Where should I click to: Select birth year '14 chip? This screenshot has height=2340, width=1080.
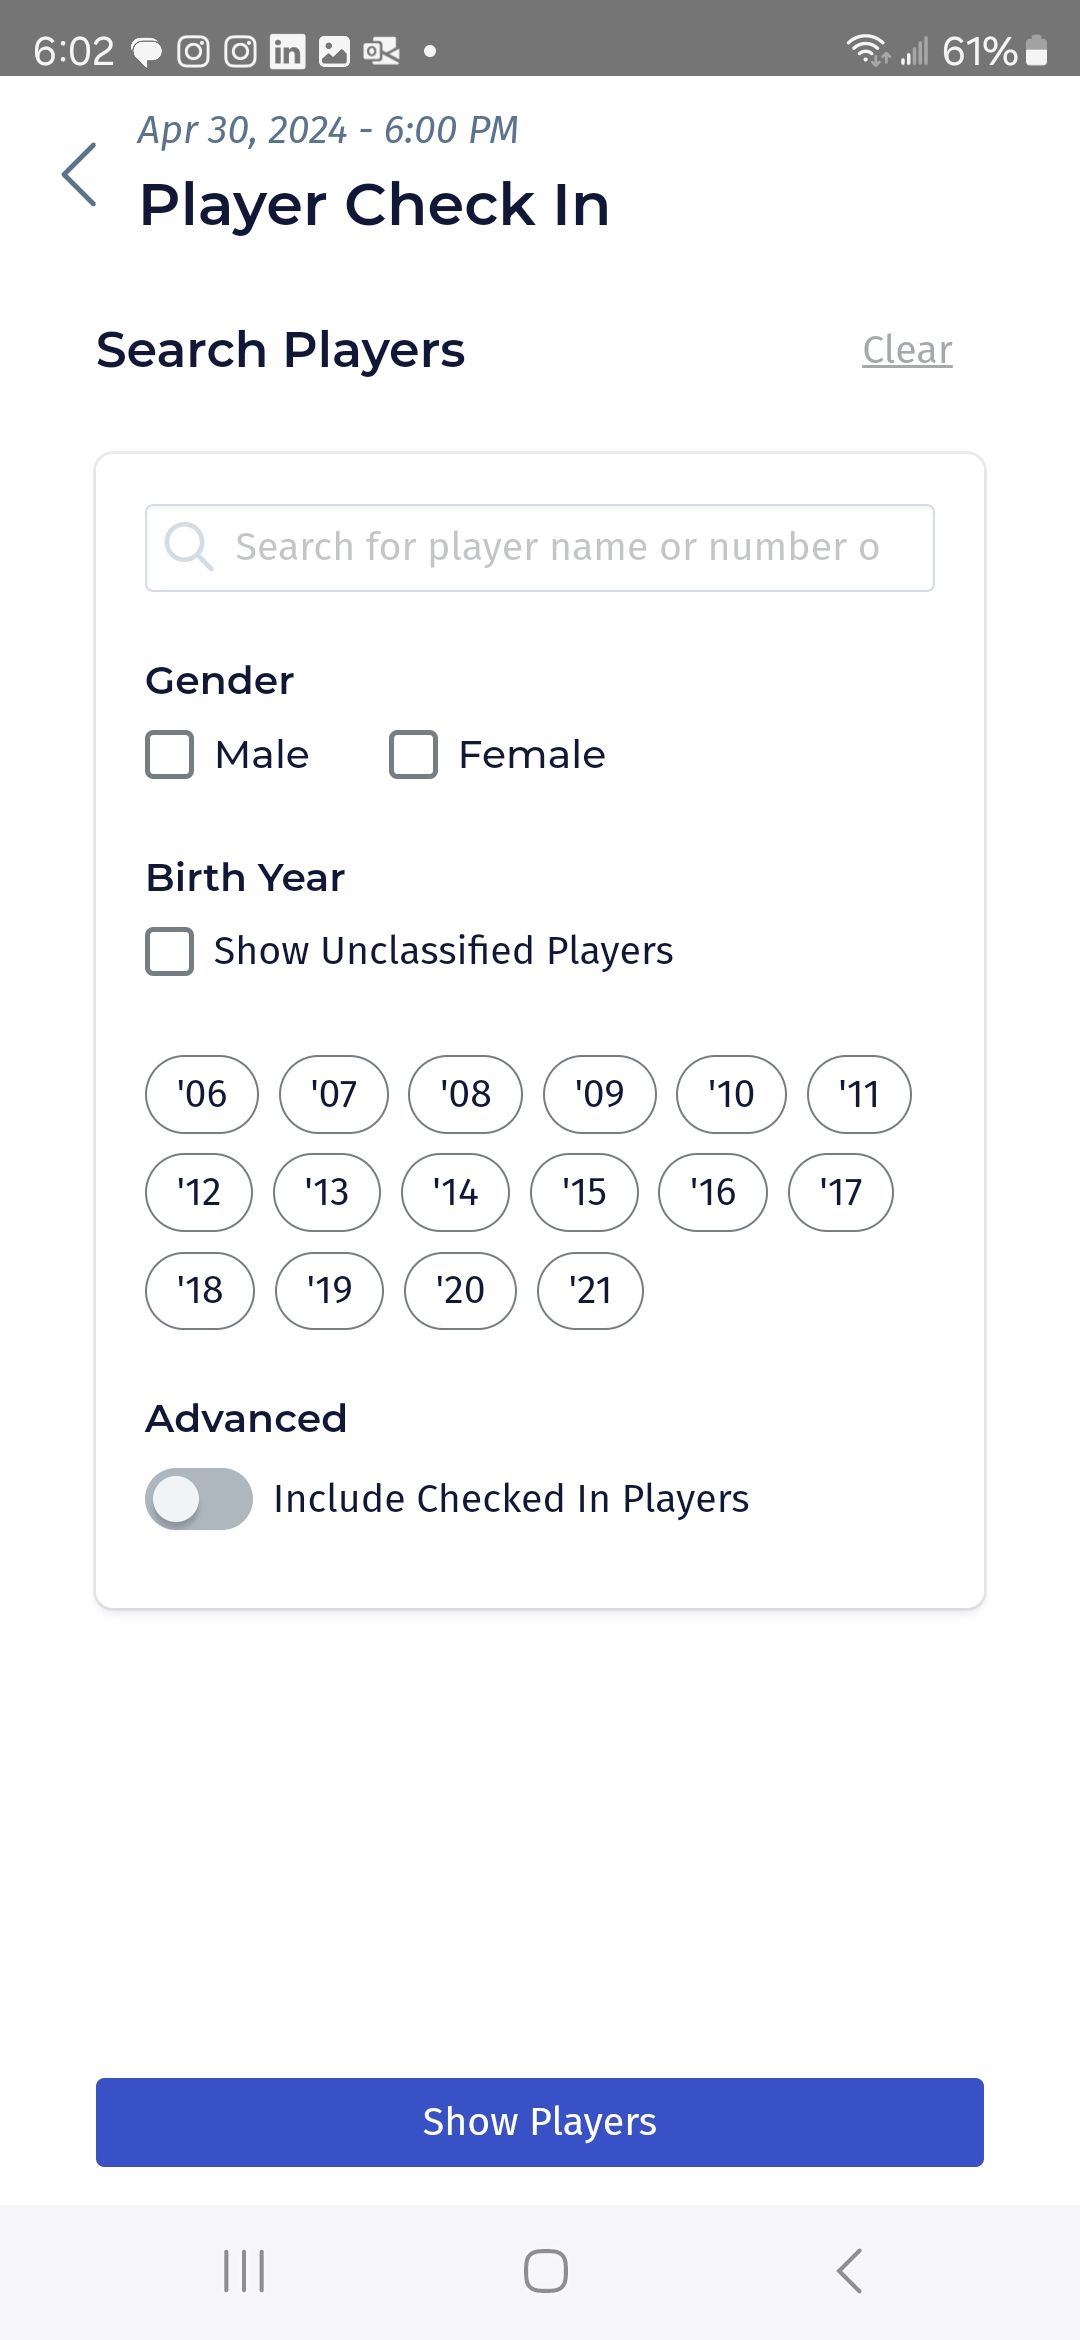(x=455, y=1192)
